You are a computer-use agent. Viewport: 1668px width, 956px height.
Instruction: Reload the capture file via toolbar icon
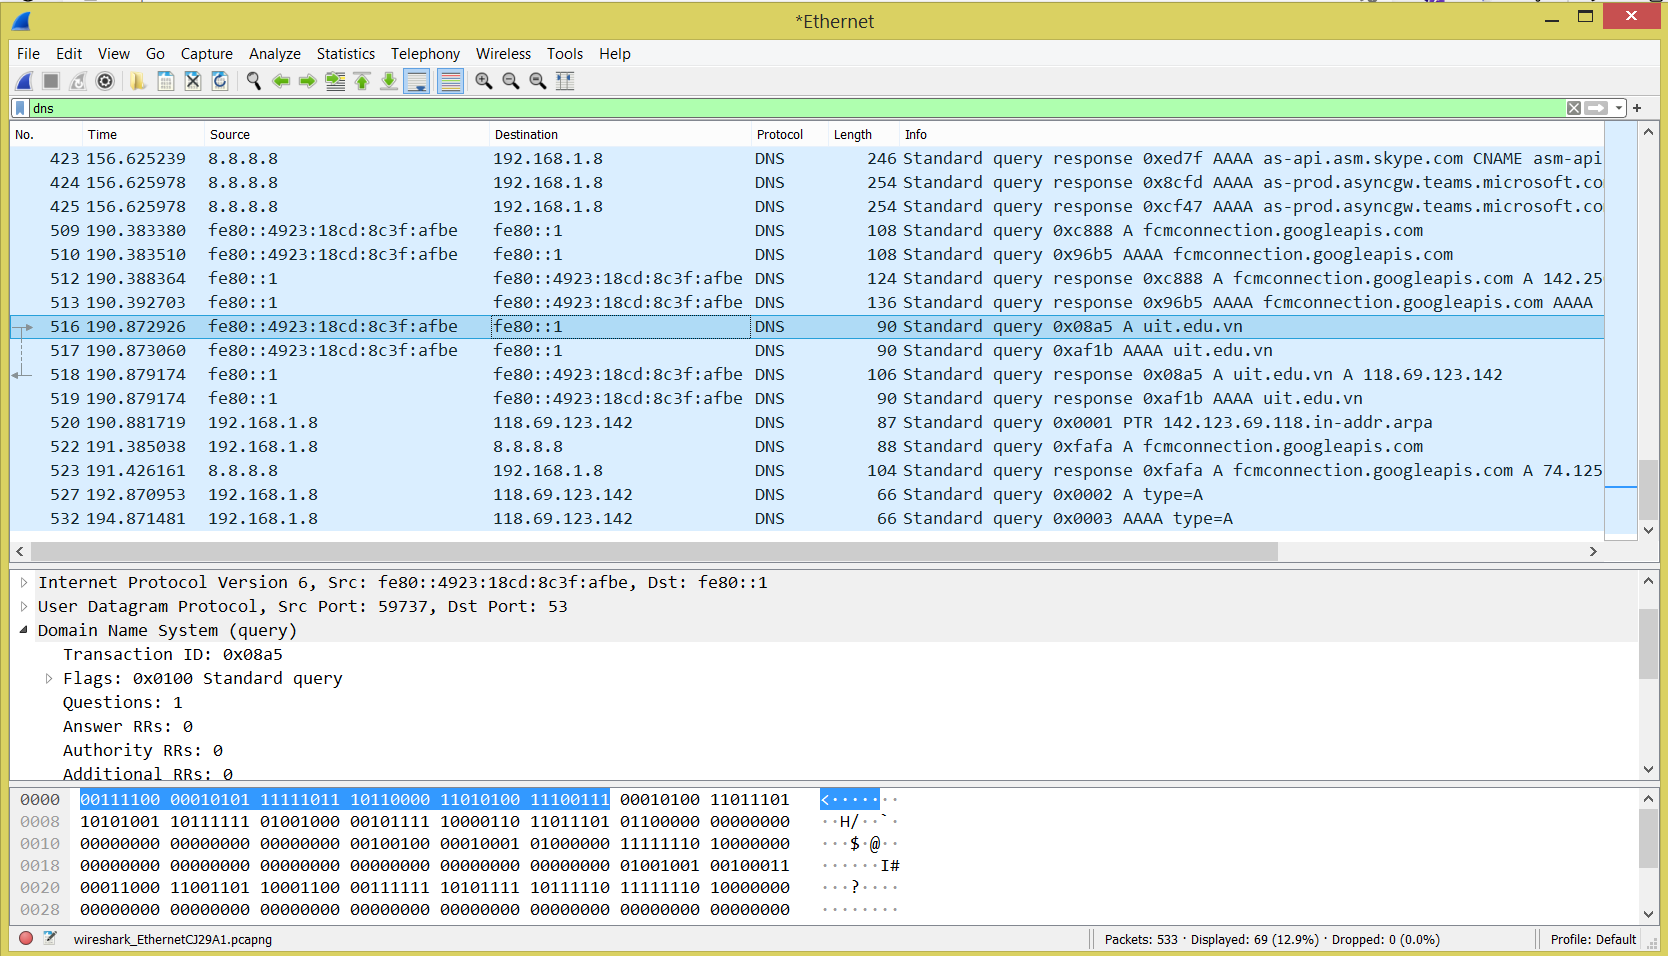pyautogui.click(x=220, y=81)
